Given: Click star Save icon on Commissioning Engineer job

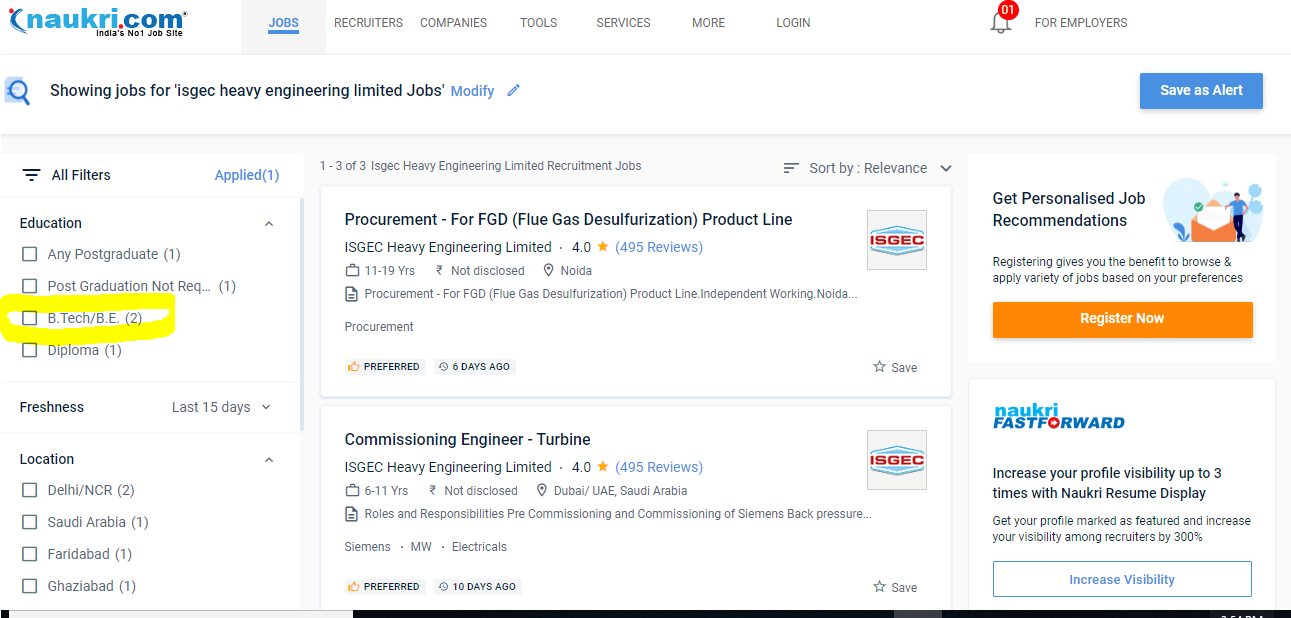Looking at the screenshot, I should coord(879,587).
